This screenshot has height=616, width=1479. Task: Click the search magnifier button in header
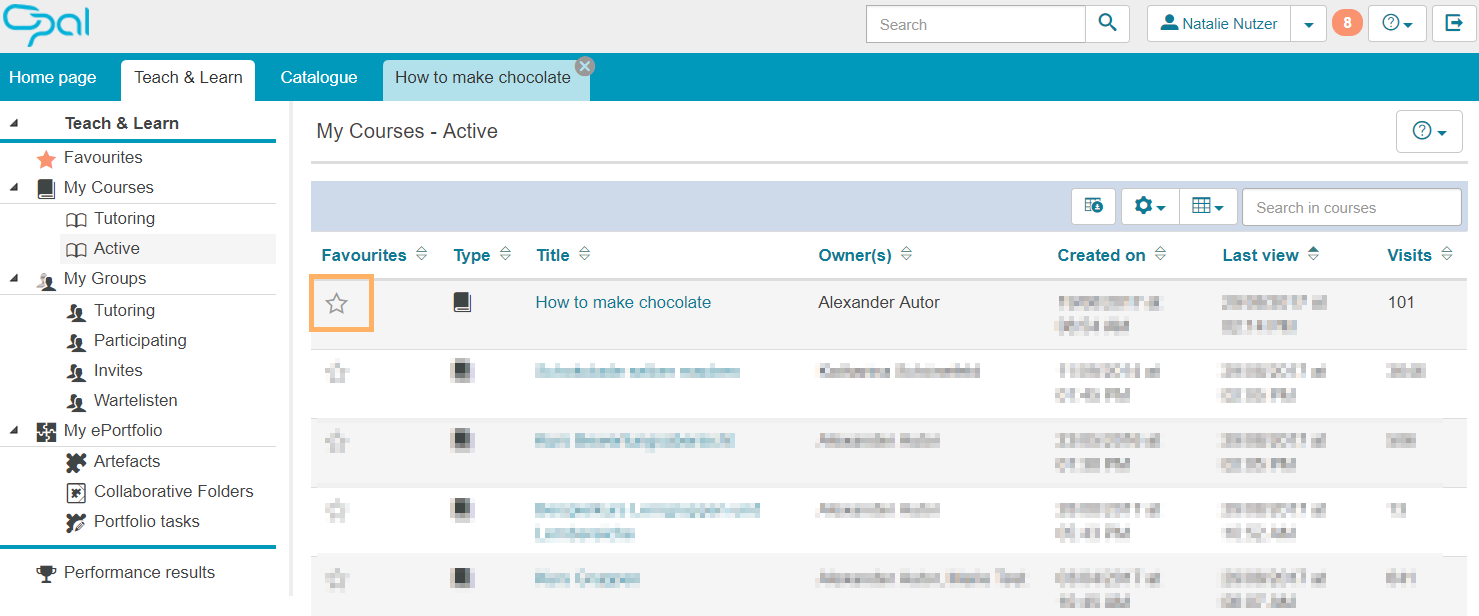click(x=1107, y=24)
